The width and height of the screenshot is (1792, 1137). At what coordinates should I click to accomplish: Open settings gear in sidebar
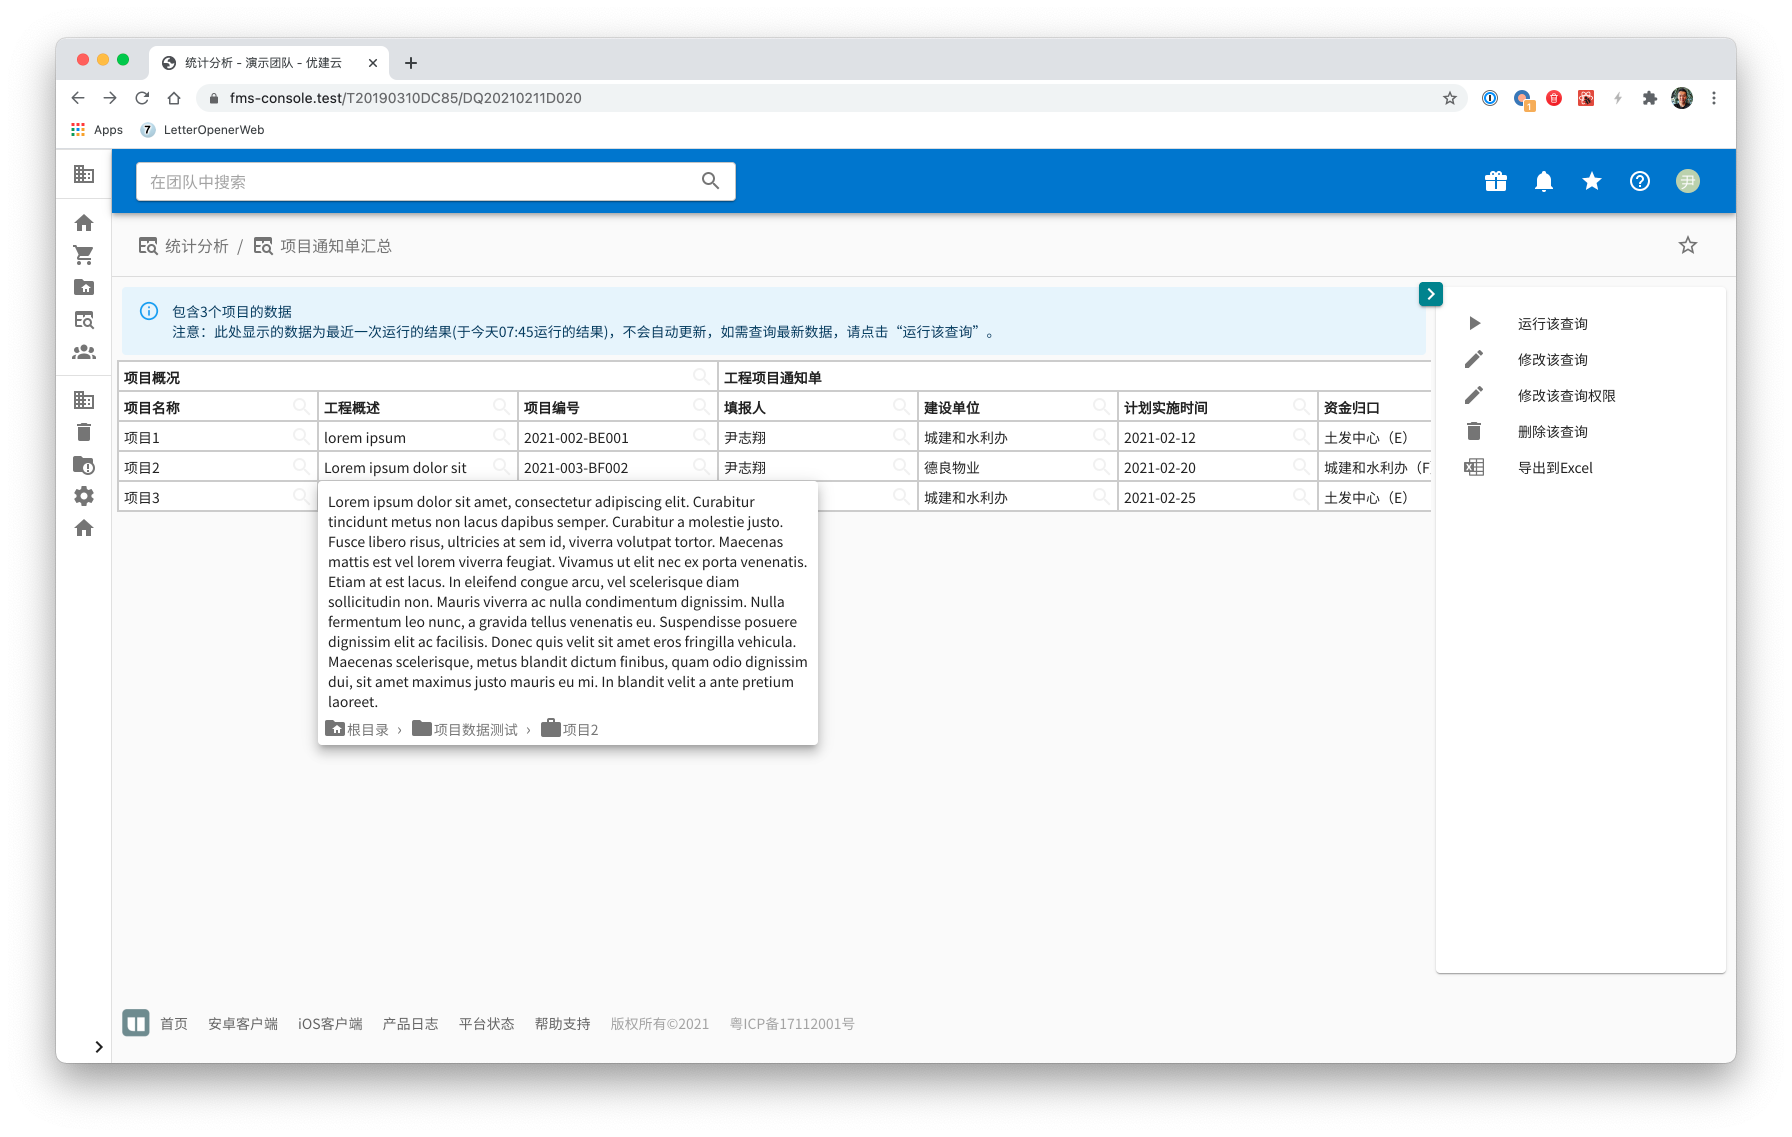pos(84,496)
